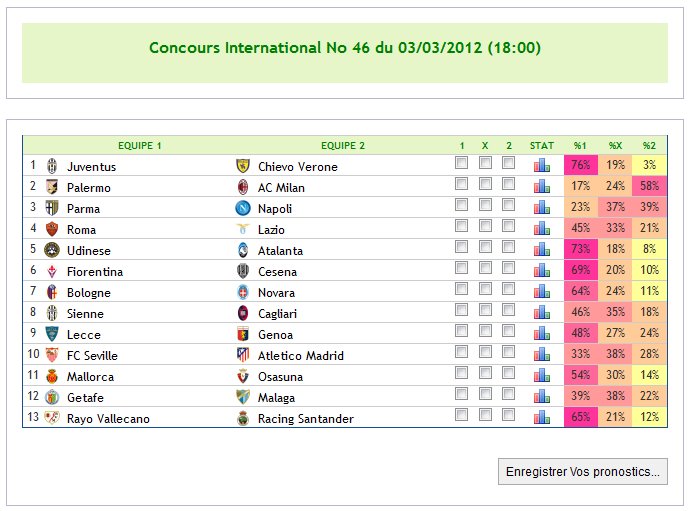This screenshot has width=690, height=511.
Task: Open stats chart for FC Seville match
Action: click(x=541, y=354)
